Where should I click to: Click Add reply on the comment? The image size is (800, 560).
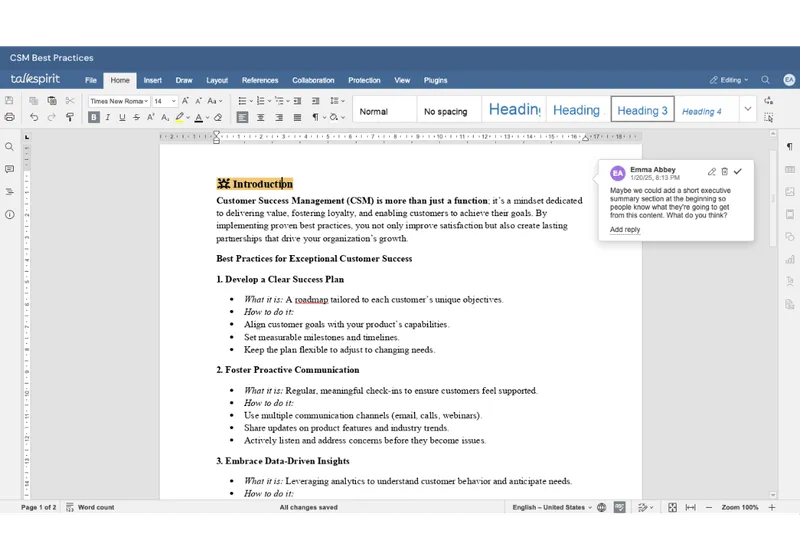coord(624,230)
